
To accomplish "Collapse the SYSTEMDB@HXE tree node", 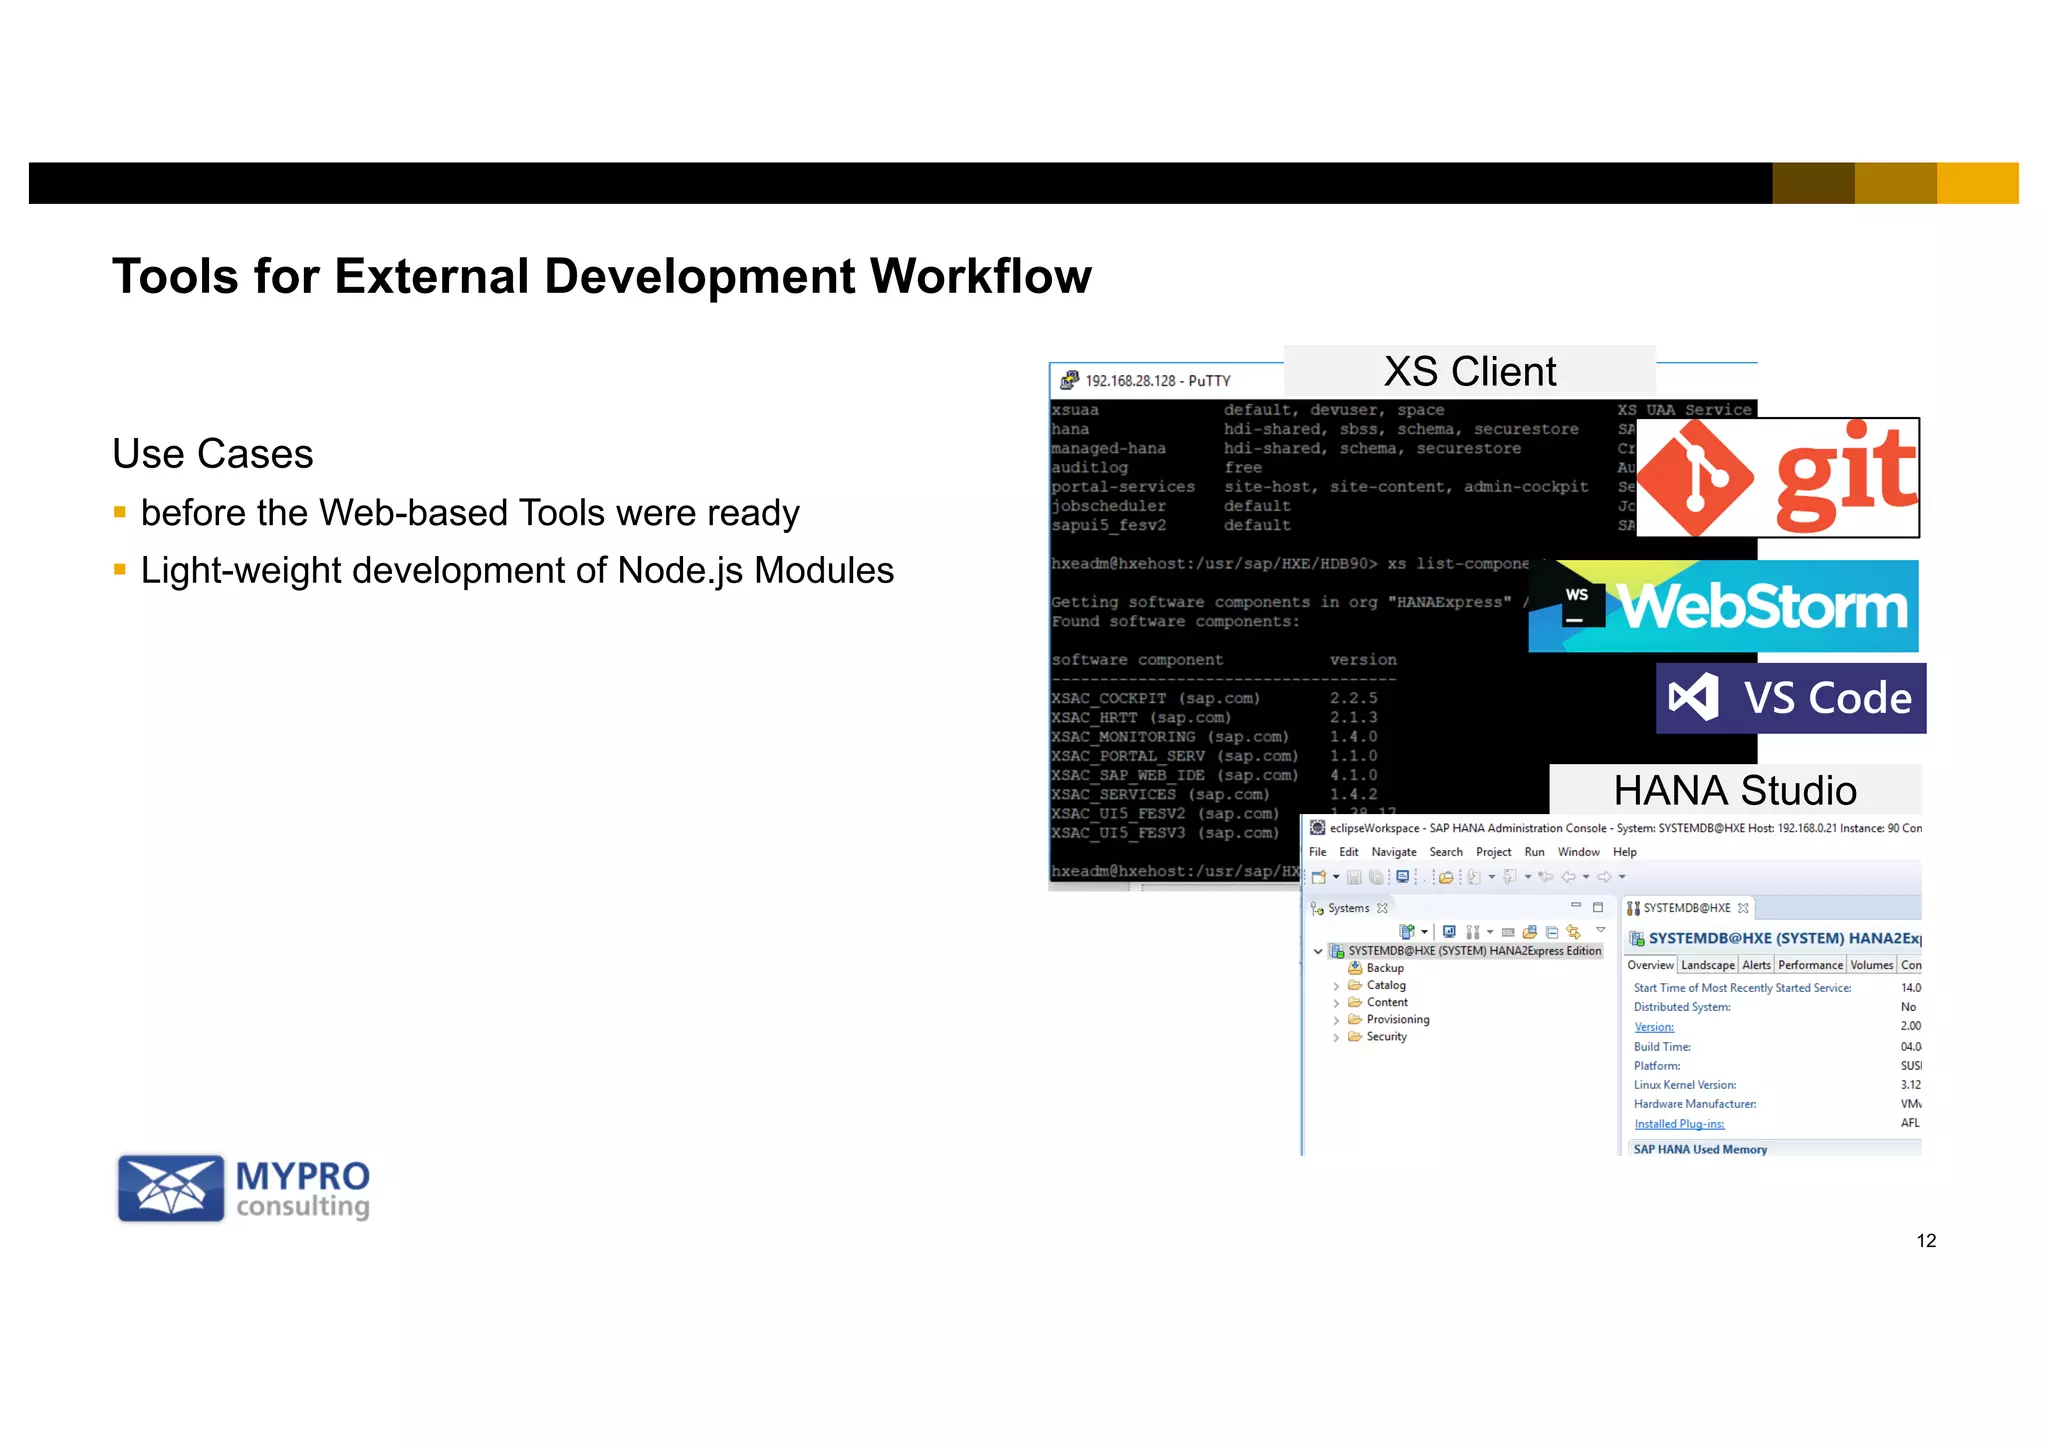I will click(x=1318, y=951).
